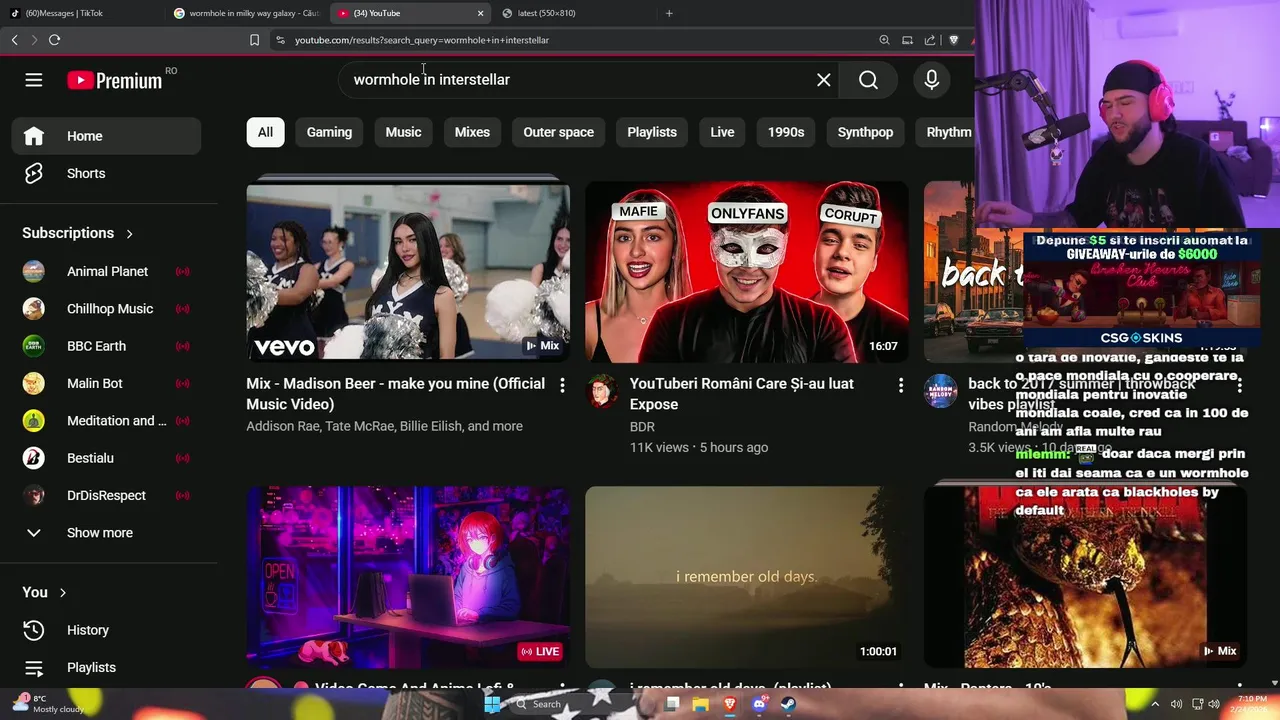
Task: Click the share icon in the address bar
Action: 930,40
